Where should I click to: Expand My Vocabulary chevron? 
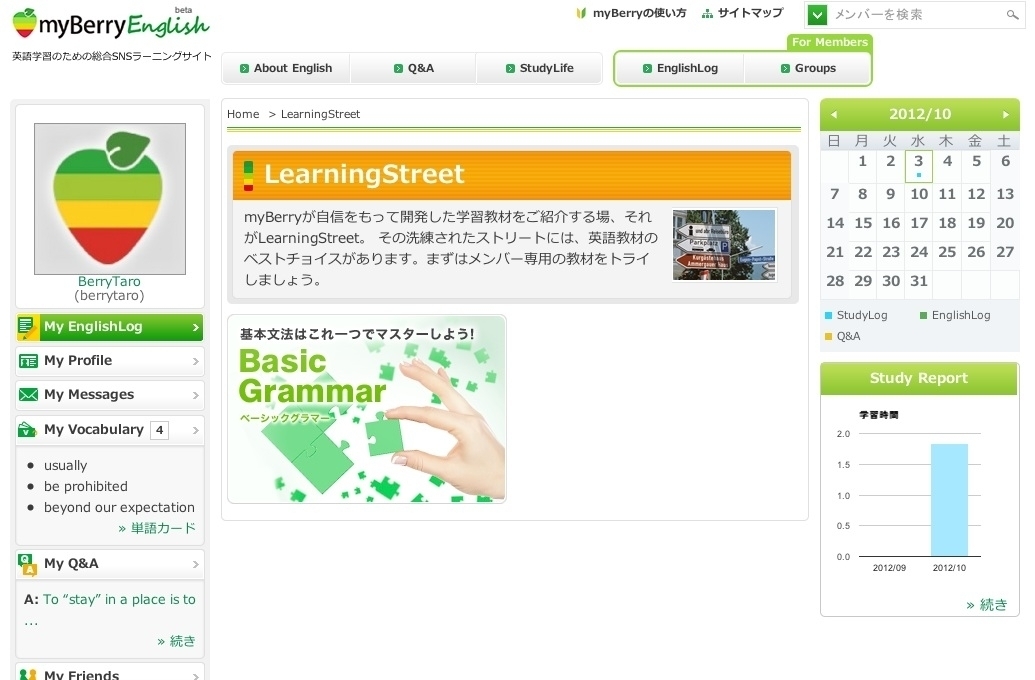(195, 430)
